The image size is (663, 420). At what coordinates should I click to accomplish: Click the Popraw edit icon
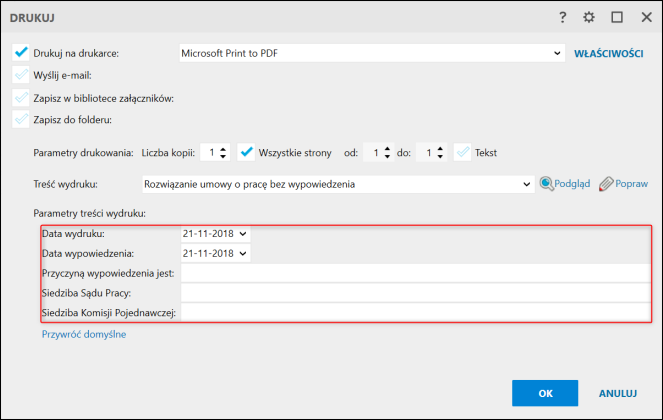606,184
